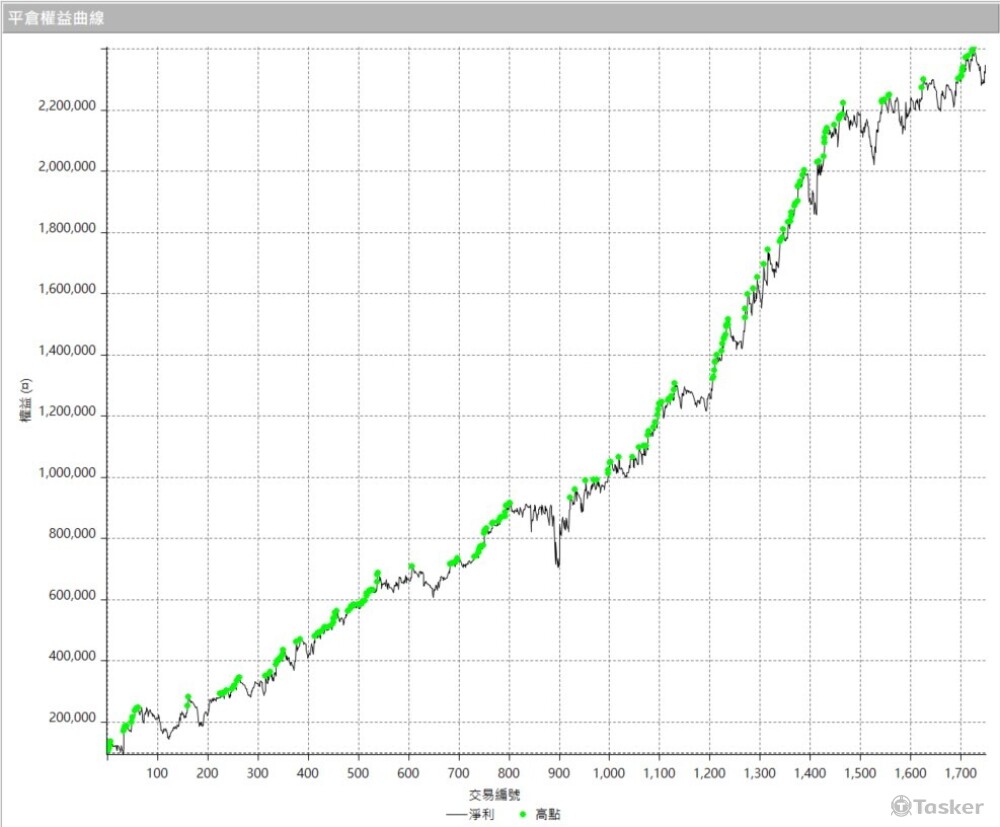Click the 1,000 tick label on the x-axis
This screenshot has height=827, width=1000.
coord(609,773)
